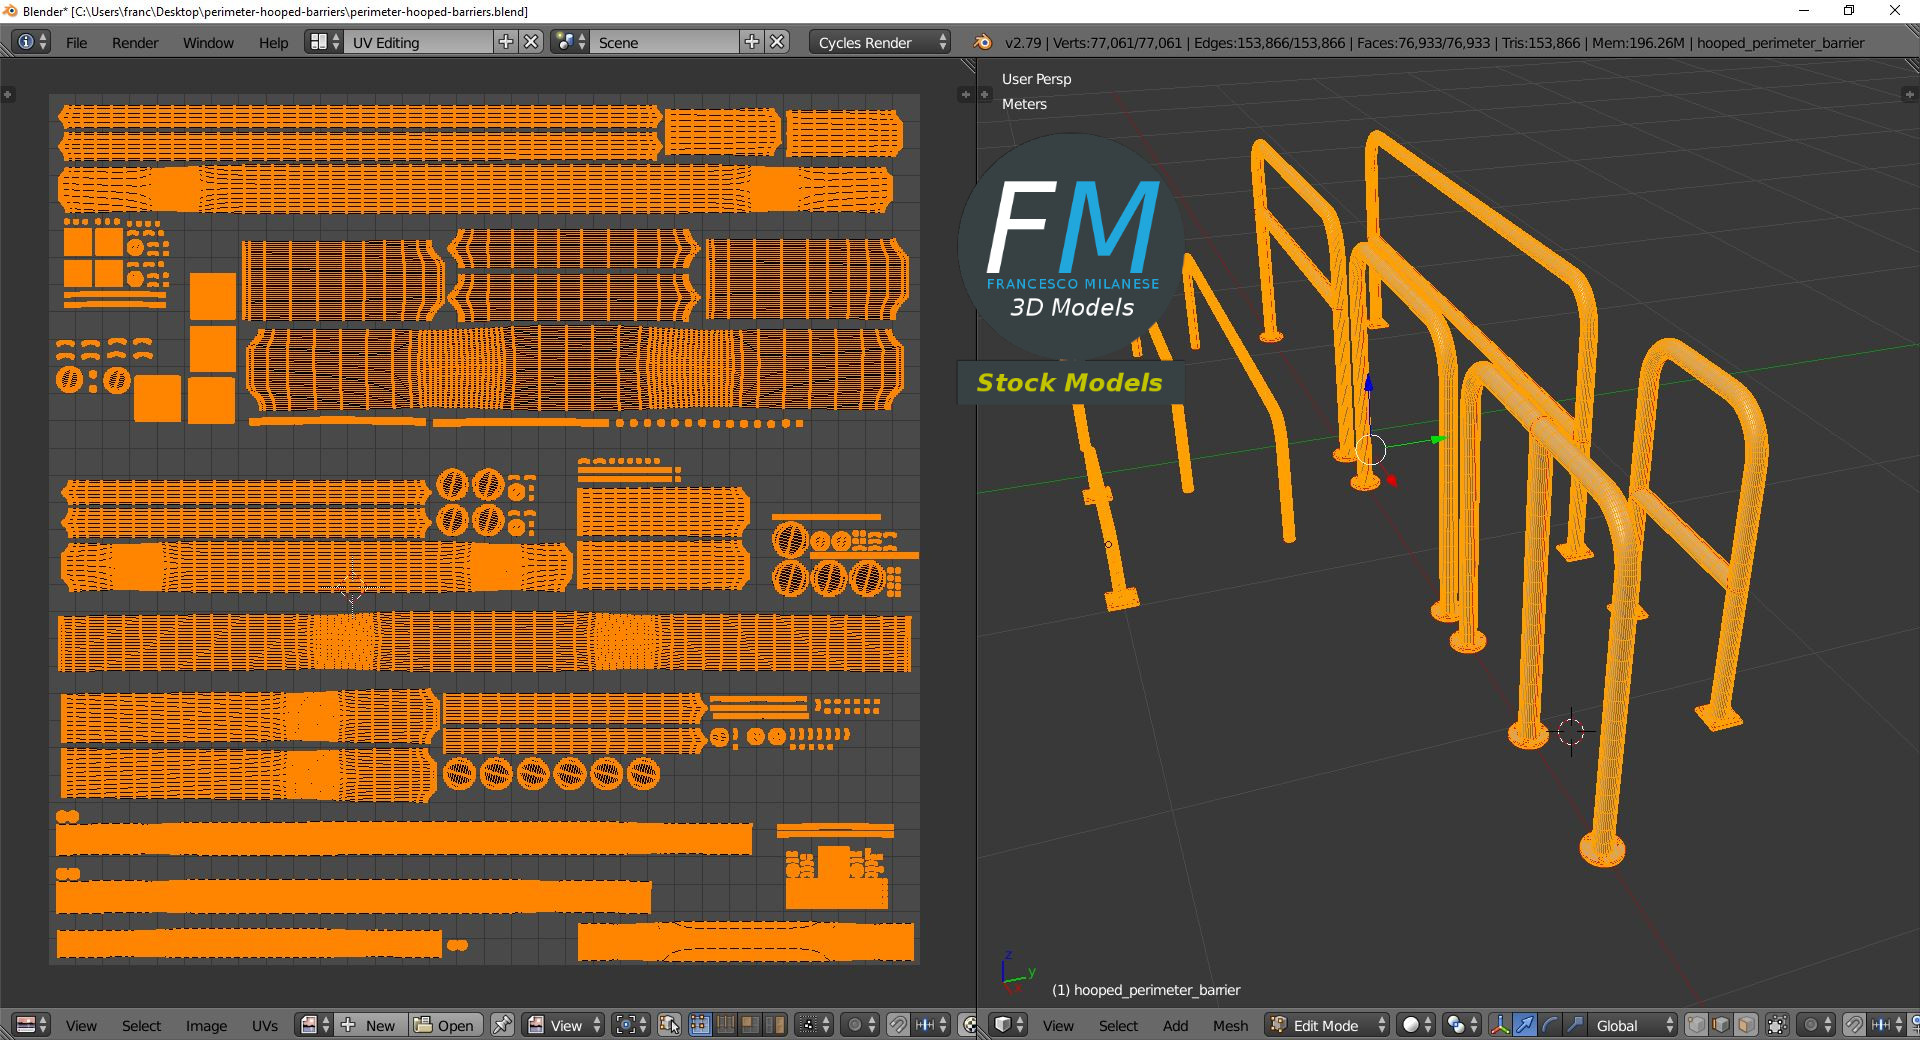Screen dimensions: 1920x1040
Task: Open the Mesh menu
Action: pos(1230,1025)
